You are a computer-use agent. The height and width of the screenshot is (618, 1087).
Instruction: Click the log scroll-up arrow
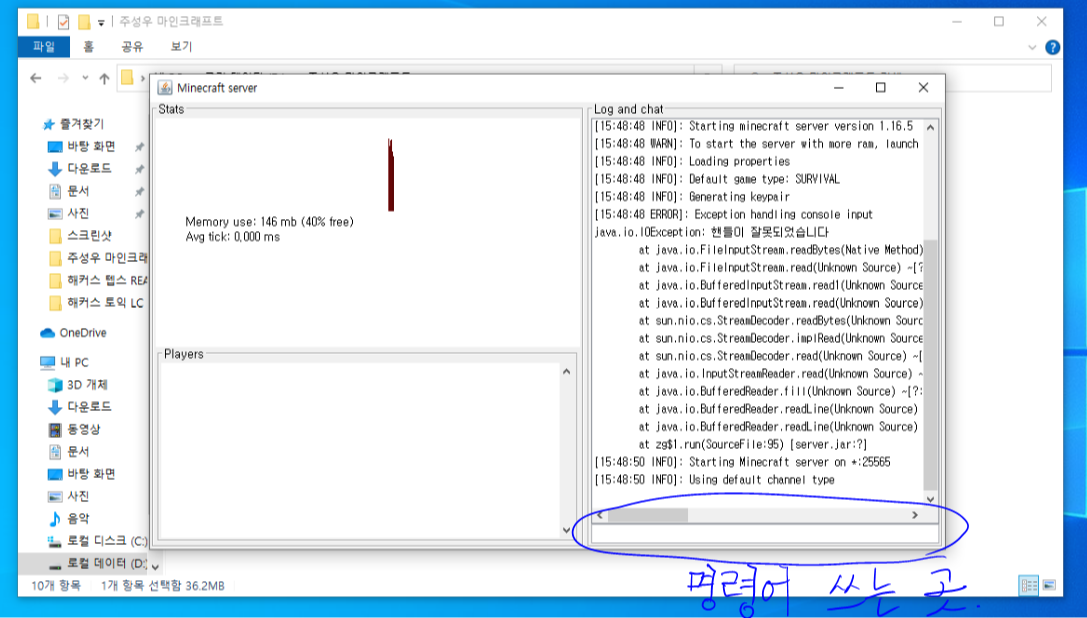[x=930, y=128]
